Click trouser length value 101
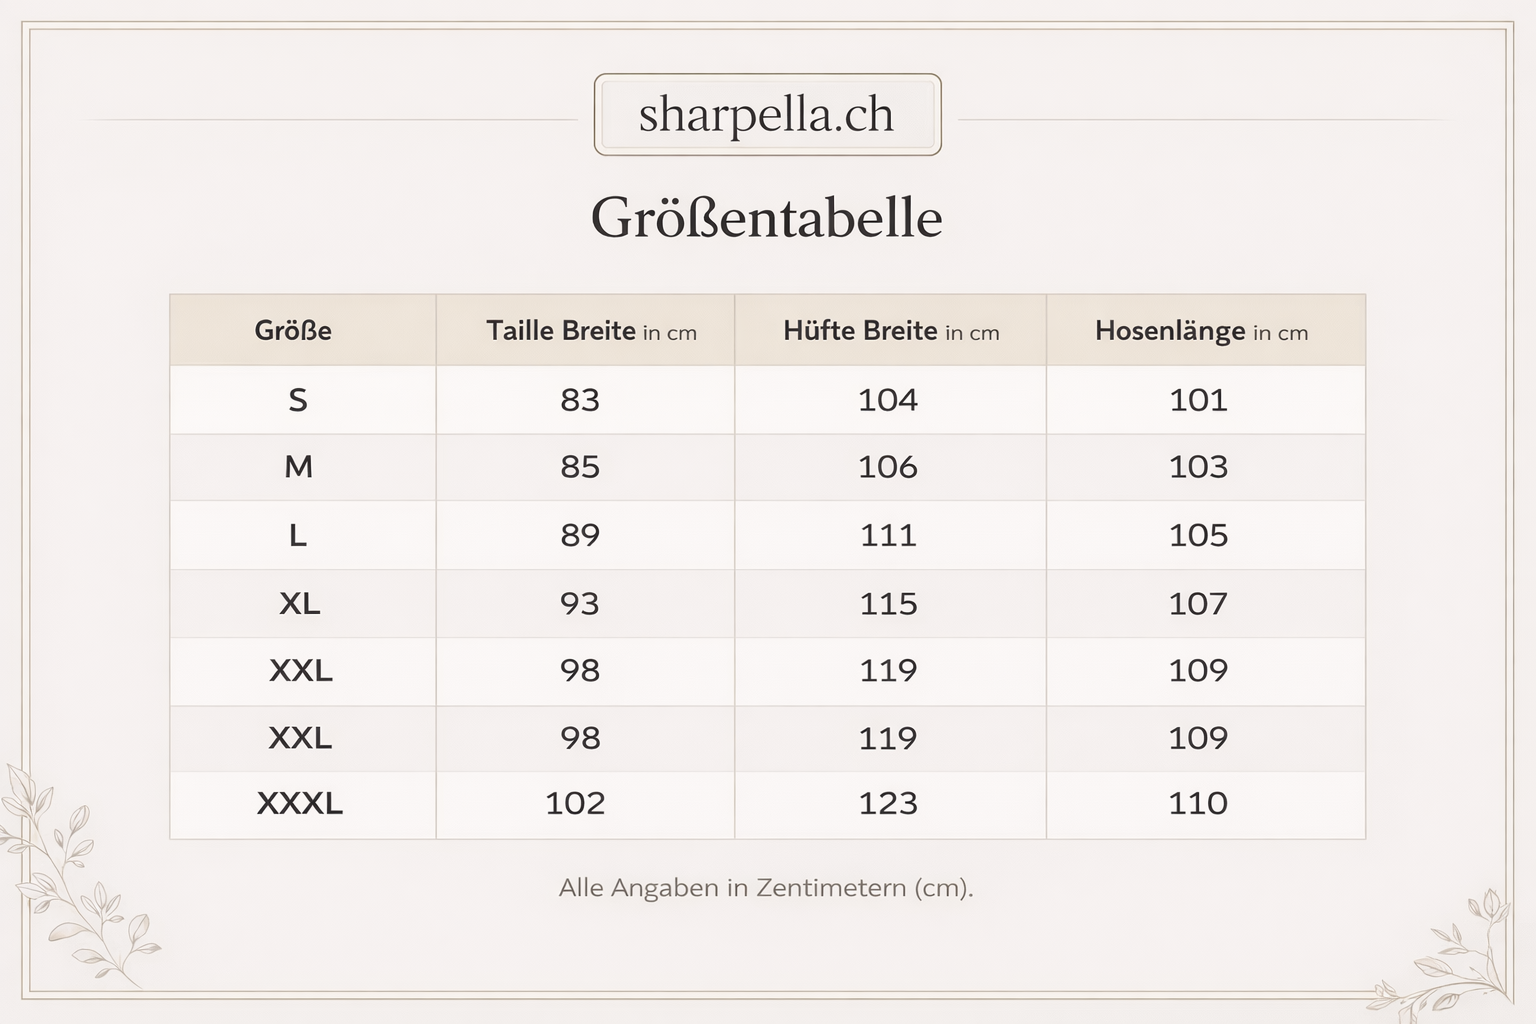 tap(1198, 400)
